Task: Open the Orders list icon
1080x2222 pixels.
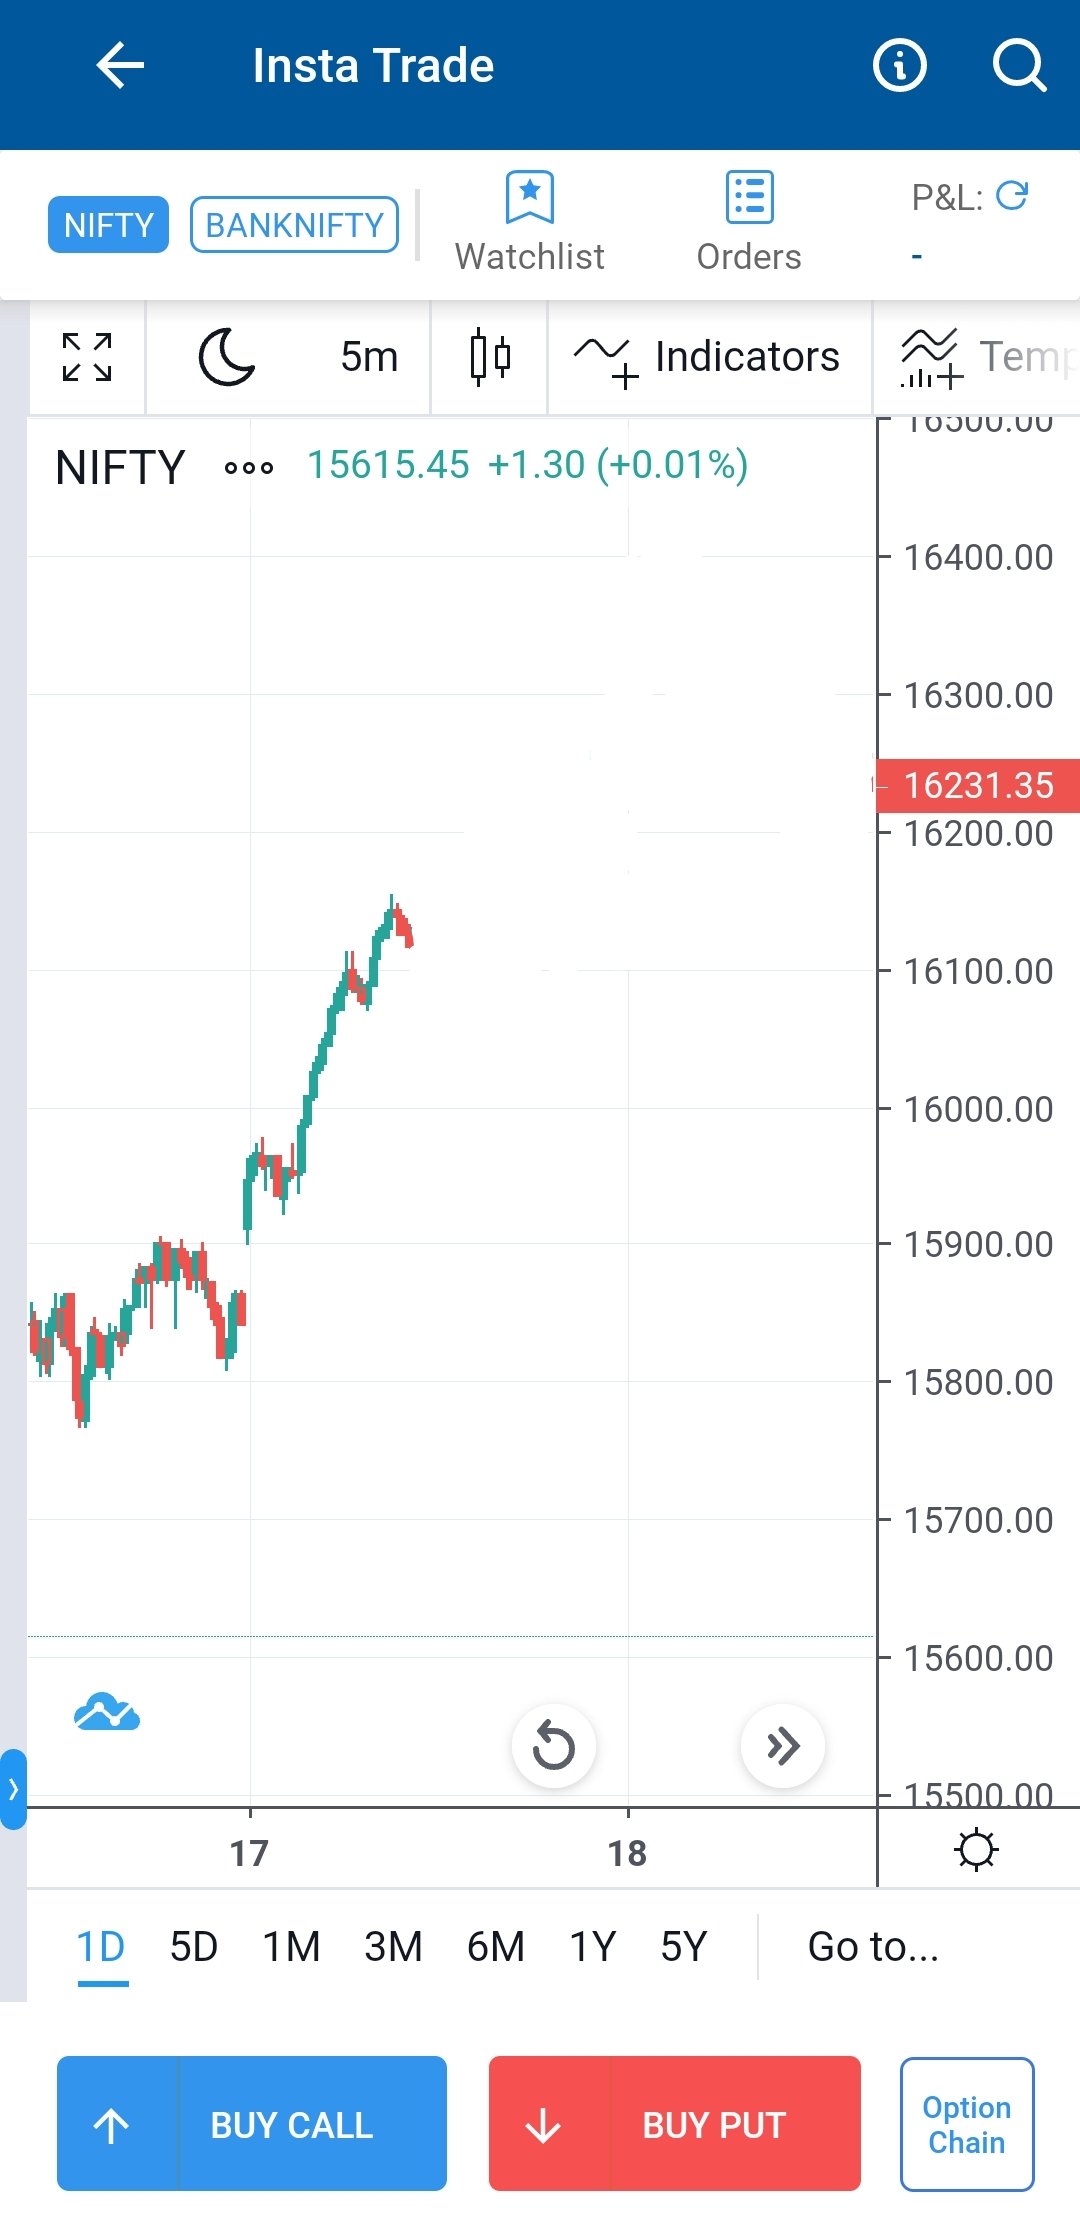Action: pyautogui.click(x=749, y=198)
